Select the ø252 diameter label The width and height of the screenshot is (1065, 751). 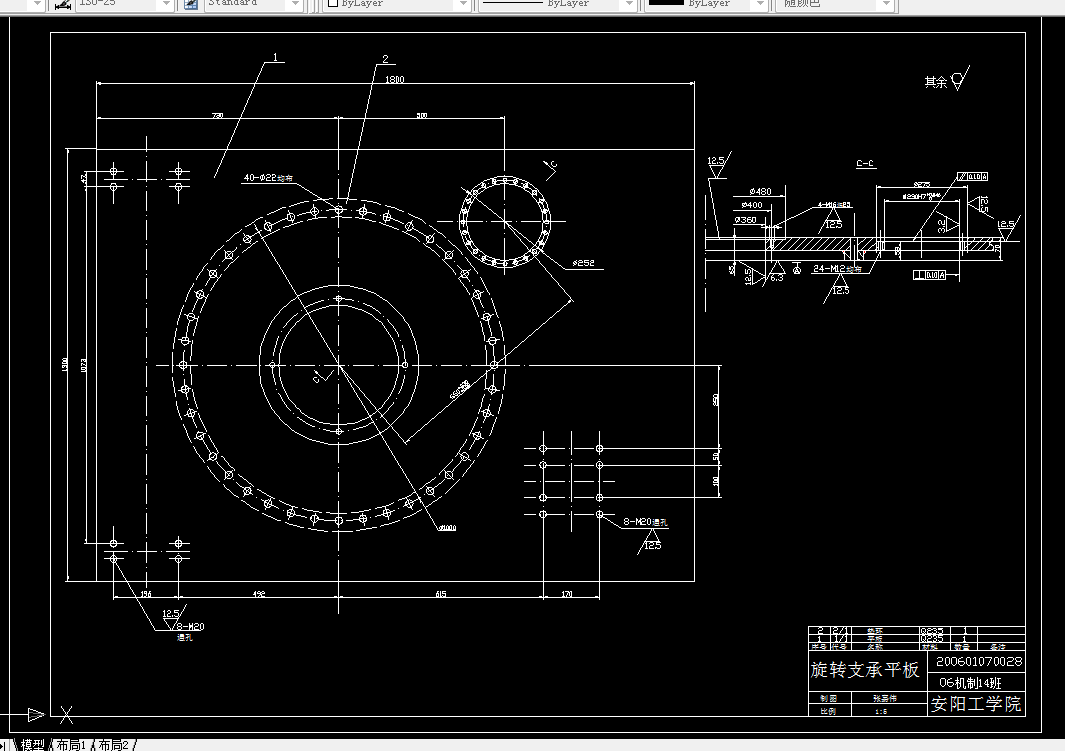[x=583, y=263]
